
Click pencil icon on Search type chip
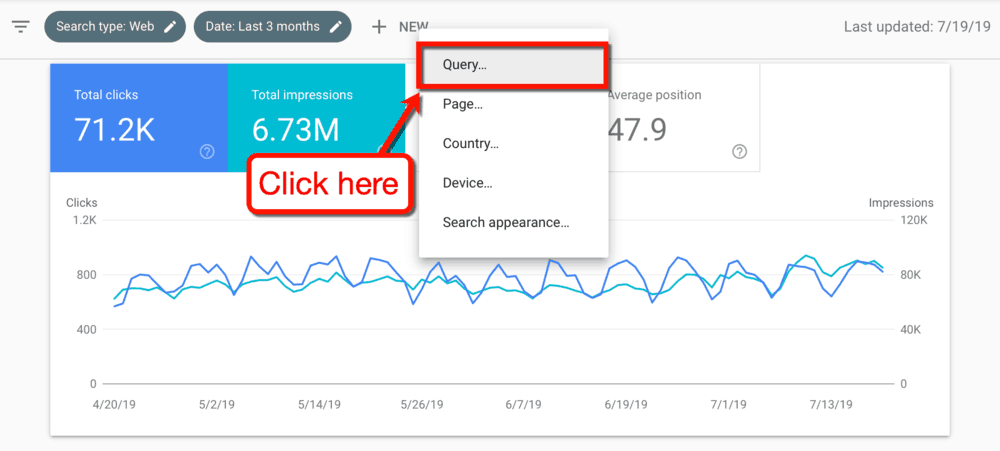click(169, 27)
